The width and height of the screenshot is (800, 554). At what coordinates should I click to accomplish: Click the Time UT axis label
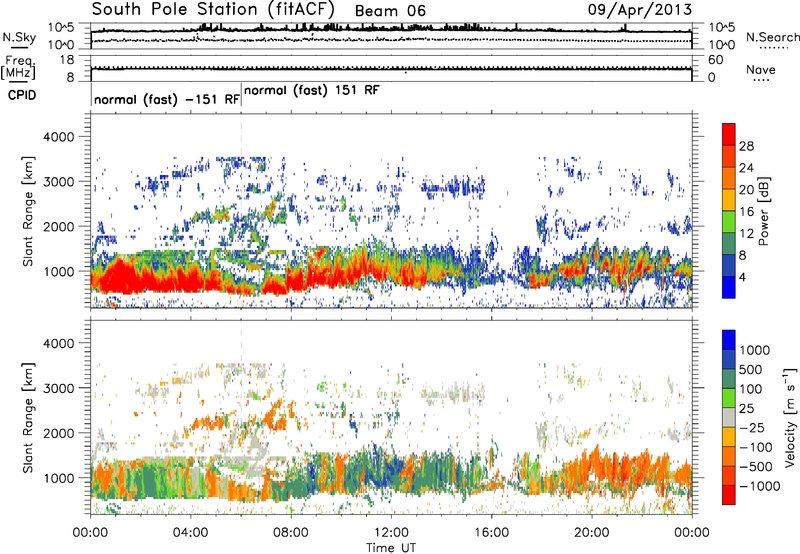click(391, 548)
